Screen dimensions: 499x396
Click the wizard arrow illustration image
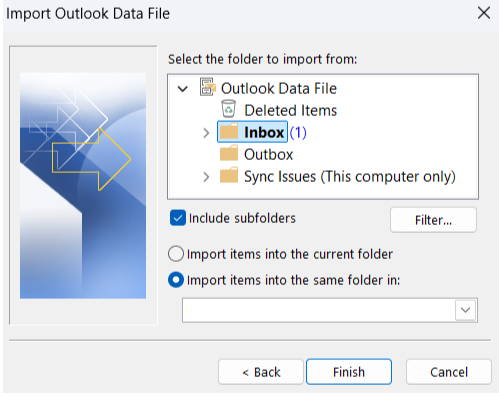coord(83,185)
